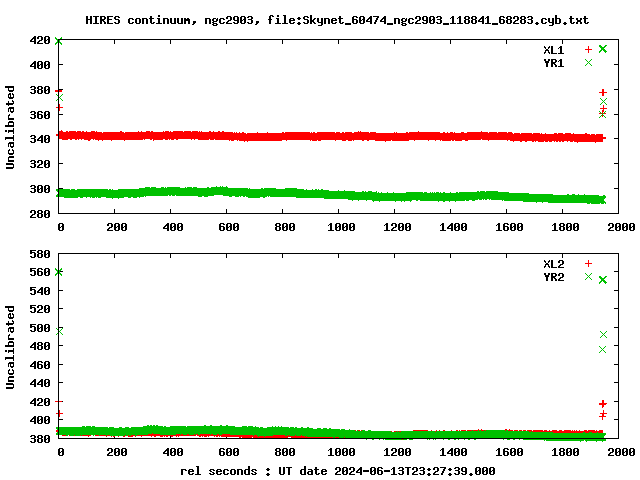Click x-axis tick 600 under the XL1/YR1 plot
Viewport: 640px width, 480px height.
point(229,227)
